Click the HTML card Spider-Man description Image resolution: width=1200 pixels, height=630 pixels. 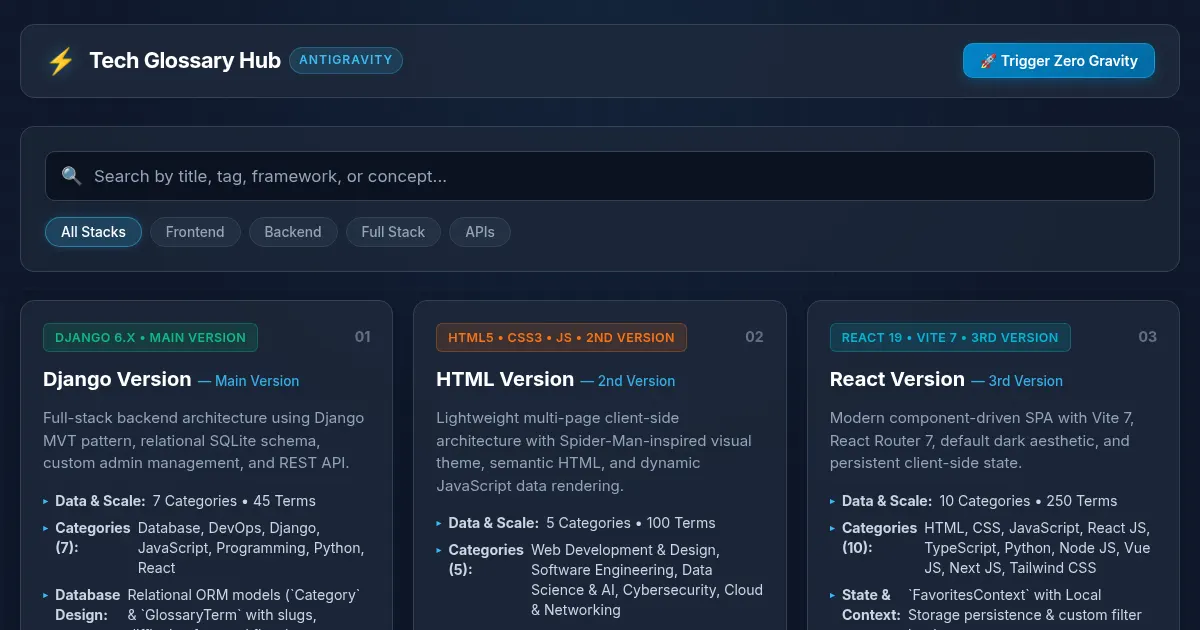pyautogui.click(x=598, y=451)
